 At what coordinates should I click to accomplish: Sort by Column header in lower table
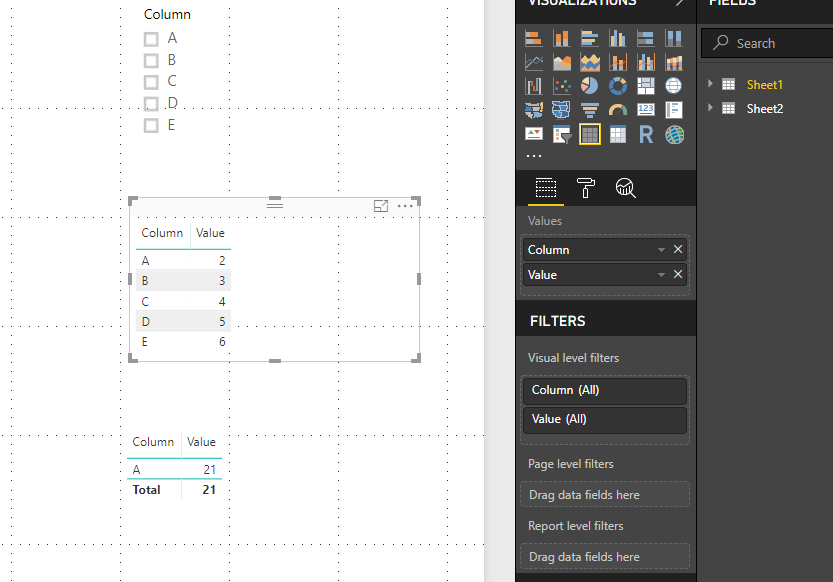pos(153,442)
